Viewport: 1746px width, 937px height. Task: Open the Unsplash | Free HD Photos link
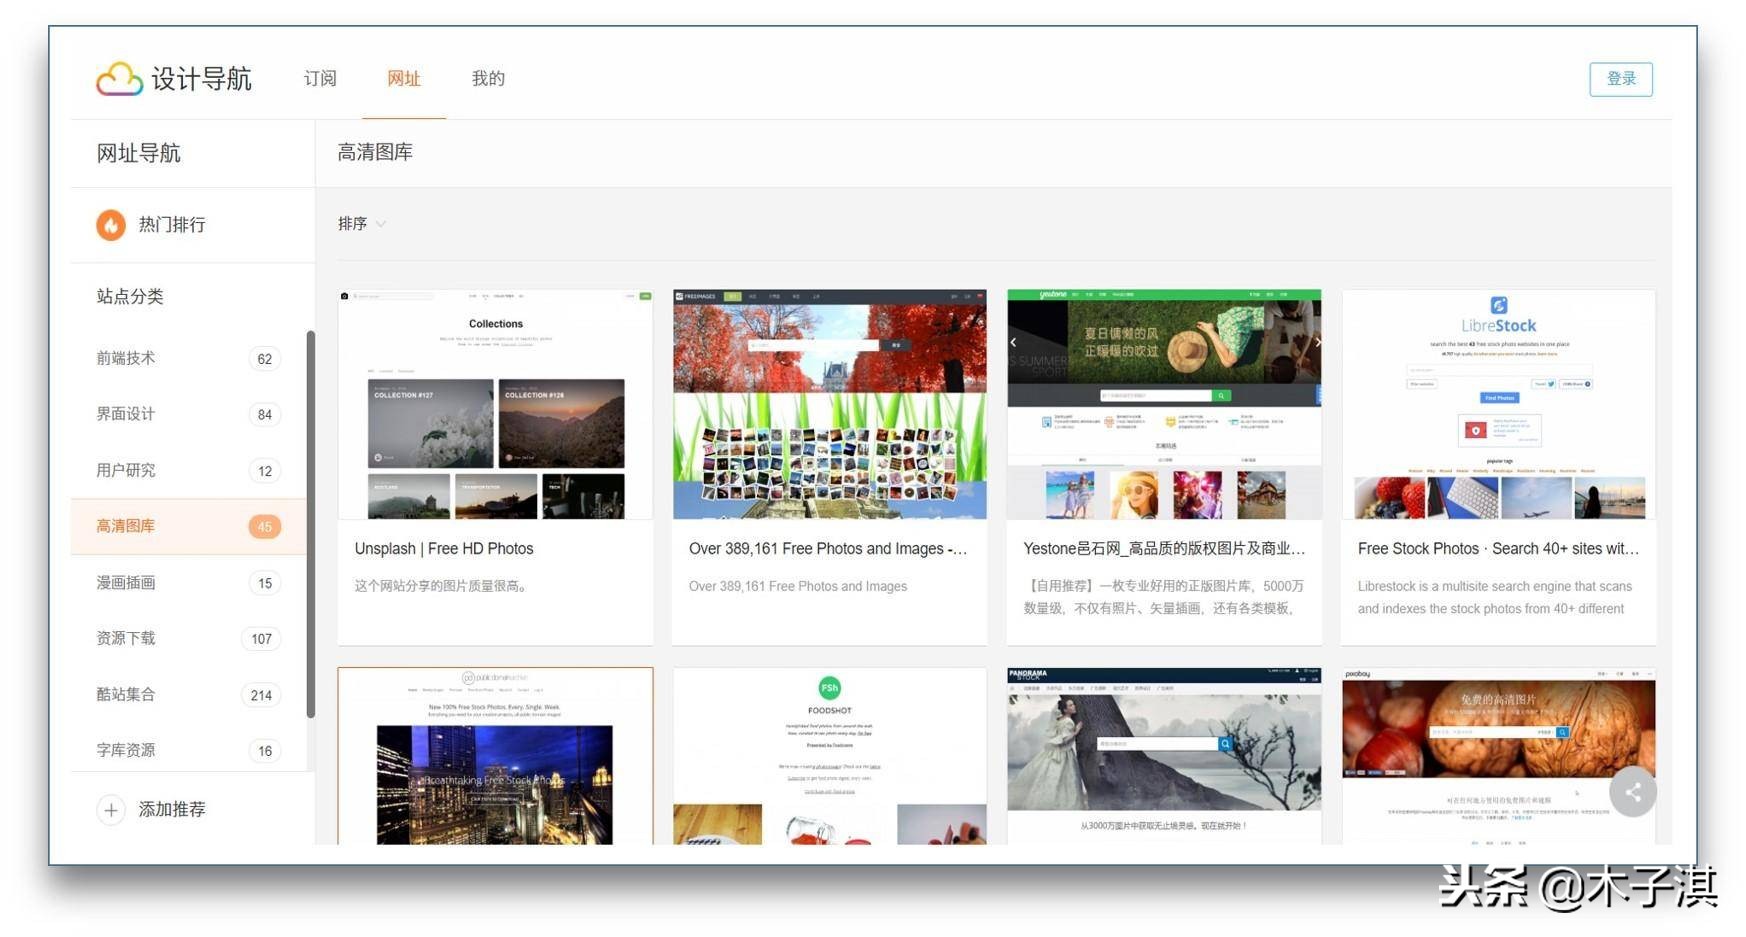(444, 548)
